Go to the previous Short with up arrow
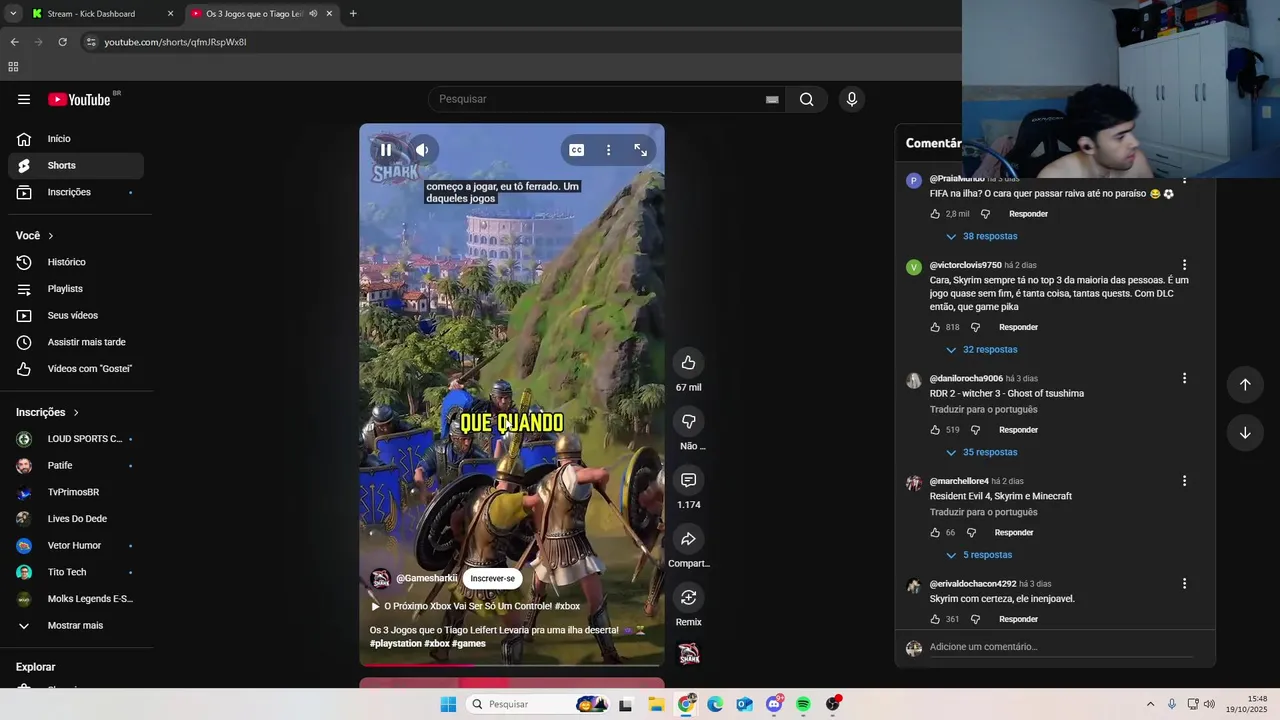This screenshot has height=720, width=1280. [x=1245, y=384]
